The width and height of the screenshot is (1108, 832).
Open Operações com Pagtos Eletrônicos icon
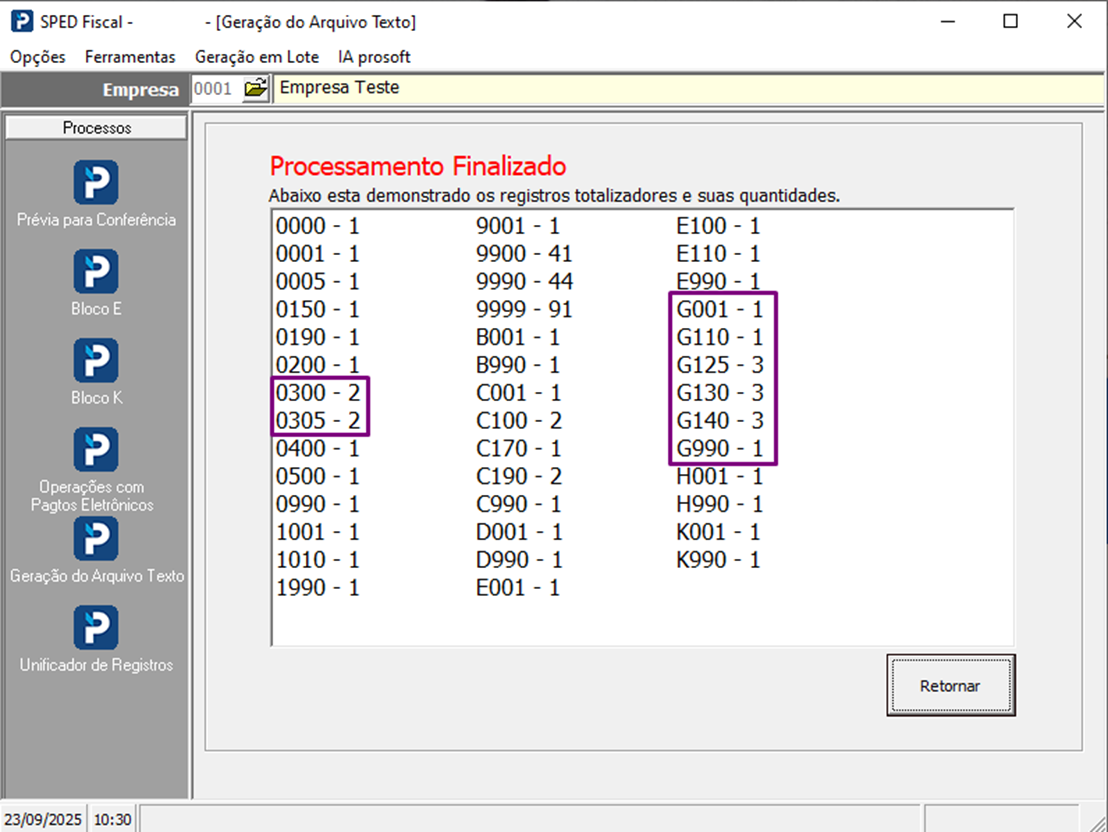pos(96,450)
